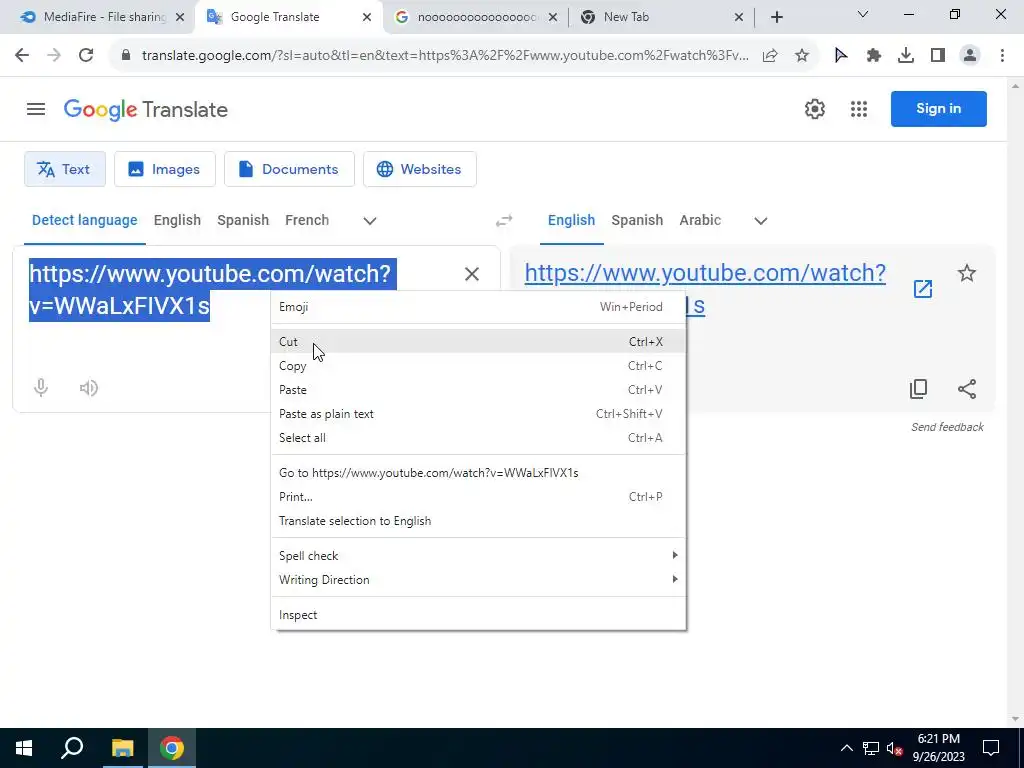Screen dimensions: 1024x768
Task: Listen to source text speaker icon
Action: (89, 388)
